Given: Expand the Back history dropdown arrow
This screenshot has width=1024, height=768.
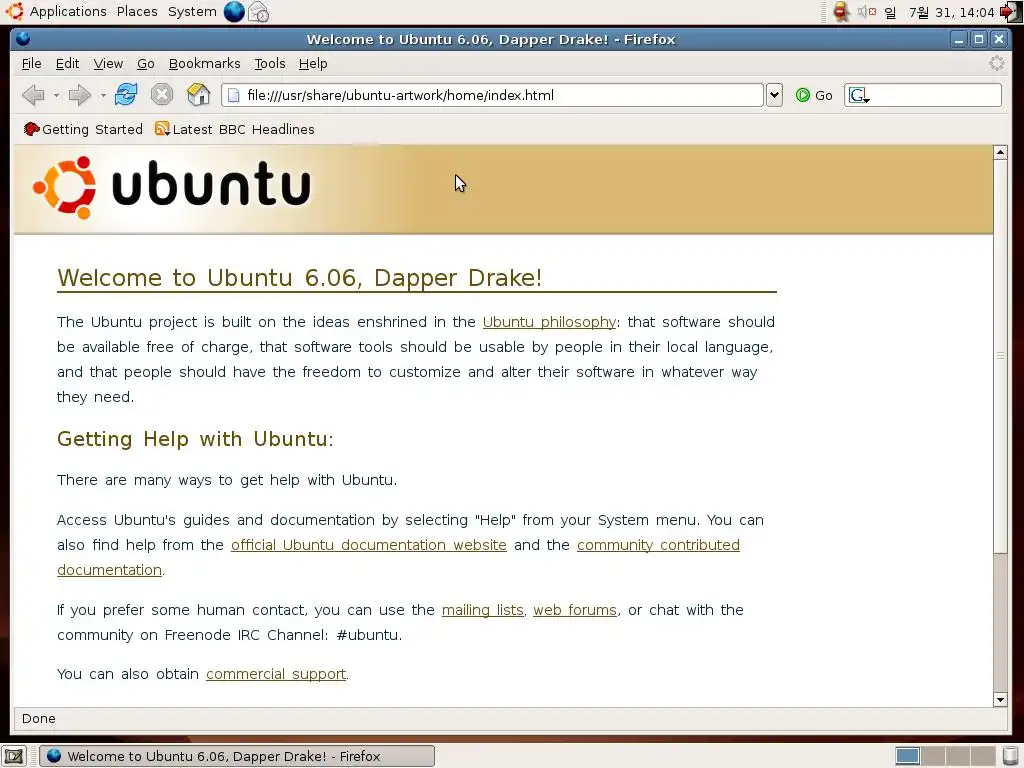Looking at the screenshot, I should 56,95.
